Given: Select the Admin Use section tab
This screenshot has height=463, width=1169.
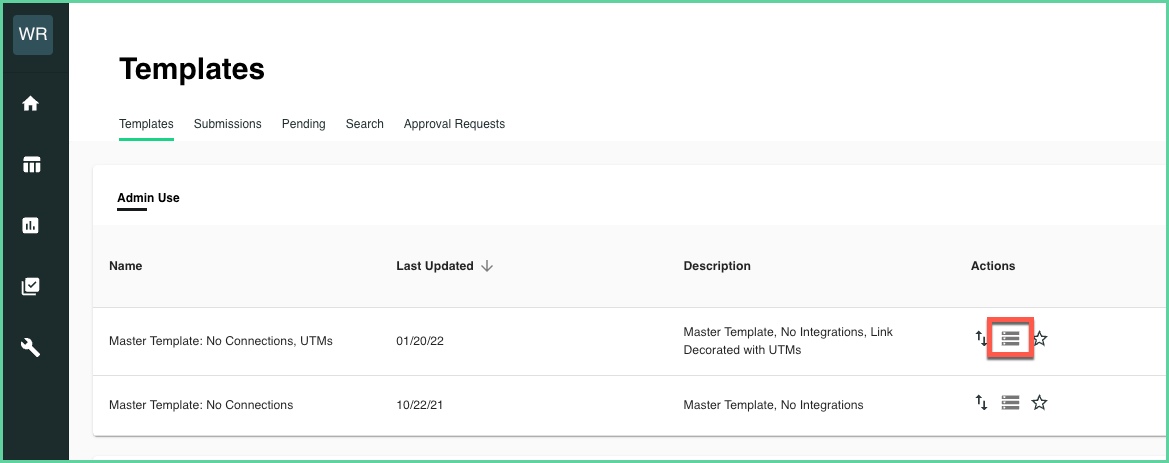Looking at the screenshot, I should coord(148,198).
